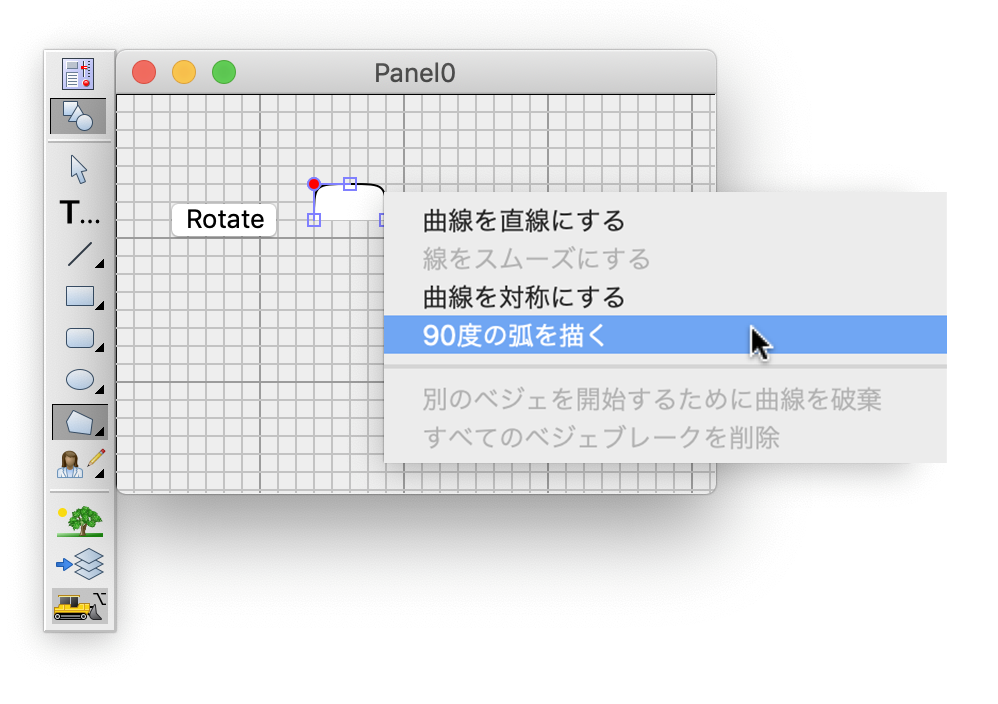Click the bulldozer mover tool
998x704 pixels.
[x=79, y=605]
